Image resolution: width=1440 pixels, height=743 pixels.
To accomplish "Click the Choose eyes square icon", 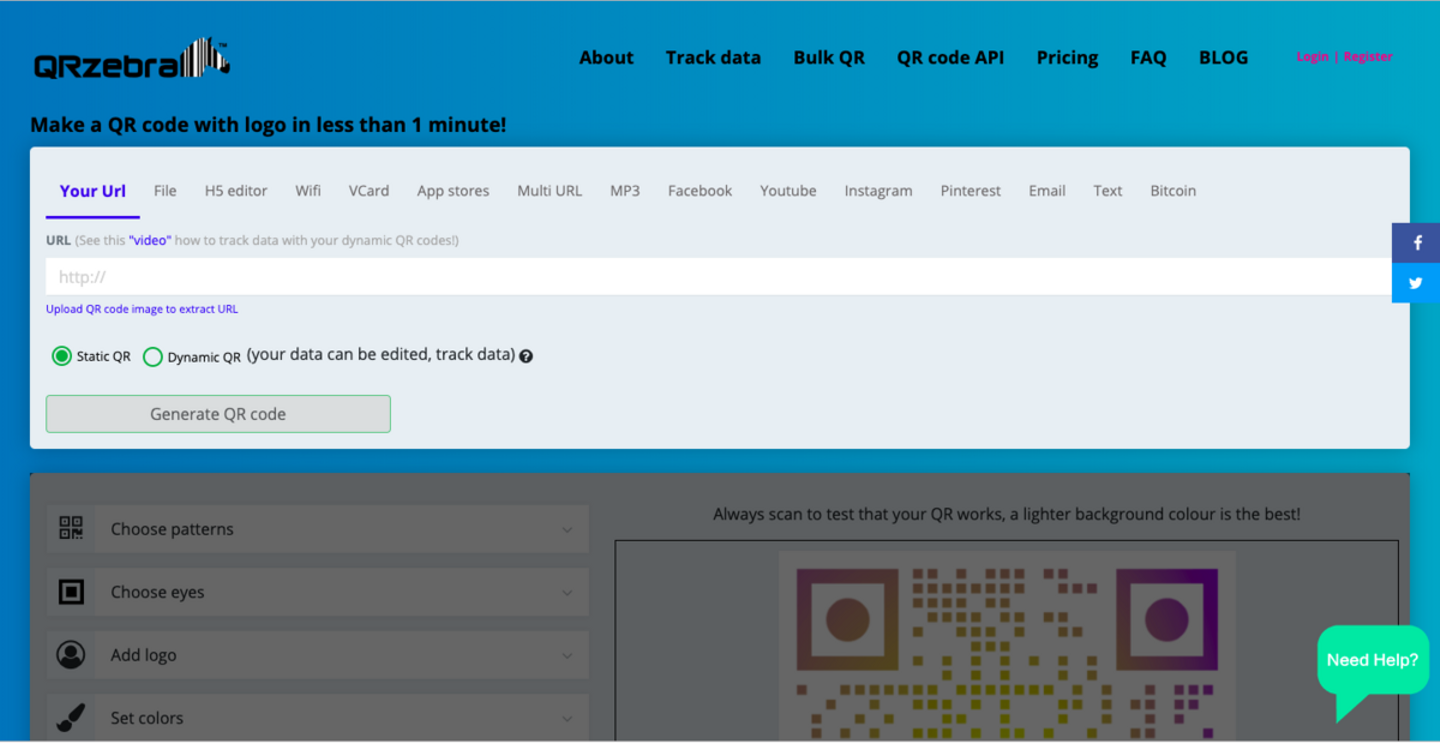I will 71,592.
